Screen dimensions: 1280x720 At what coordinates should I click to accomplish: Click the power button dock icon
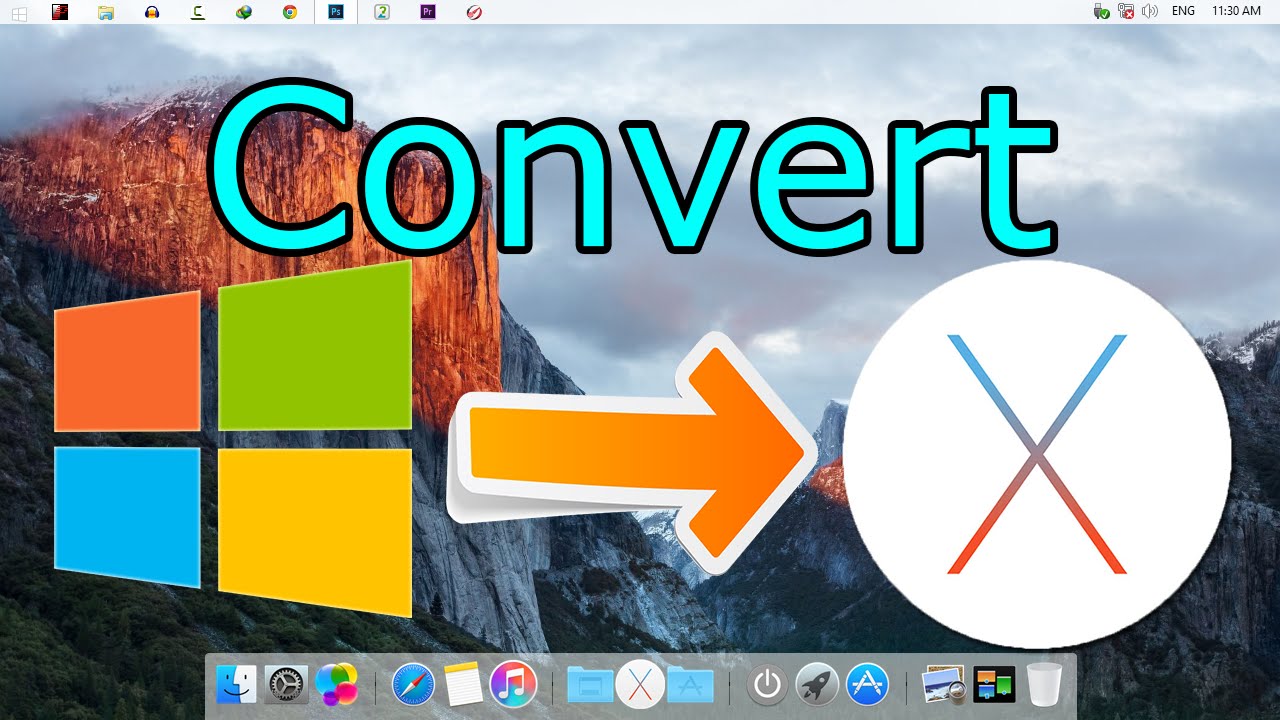coord(767,685)
